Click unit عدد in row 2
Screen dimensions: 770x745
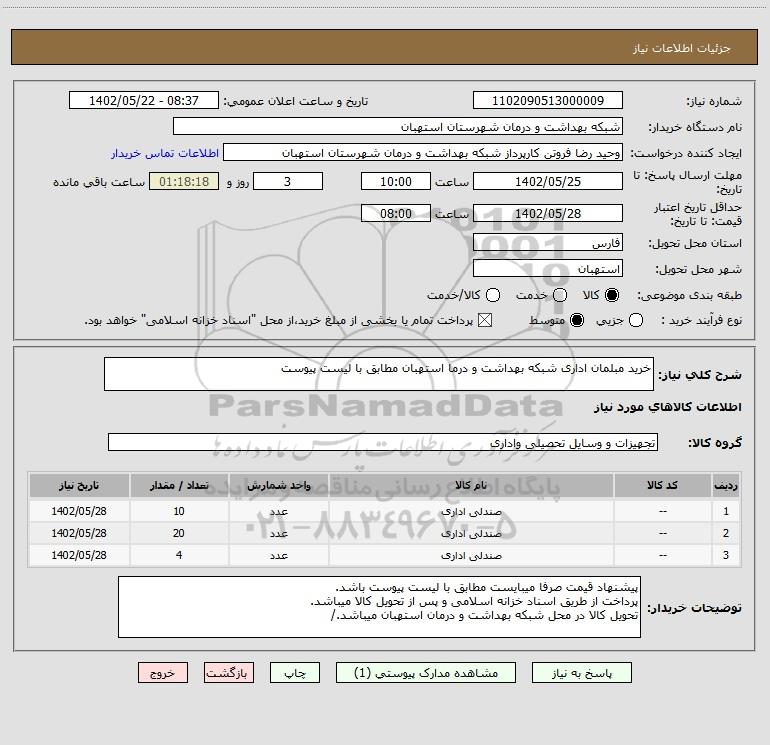[x=278, y=534]
